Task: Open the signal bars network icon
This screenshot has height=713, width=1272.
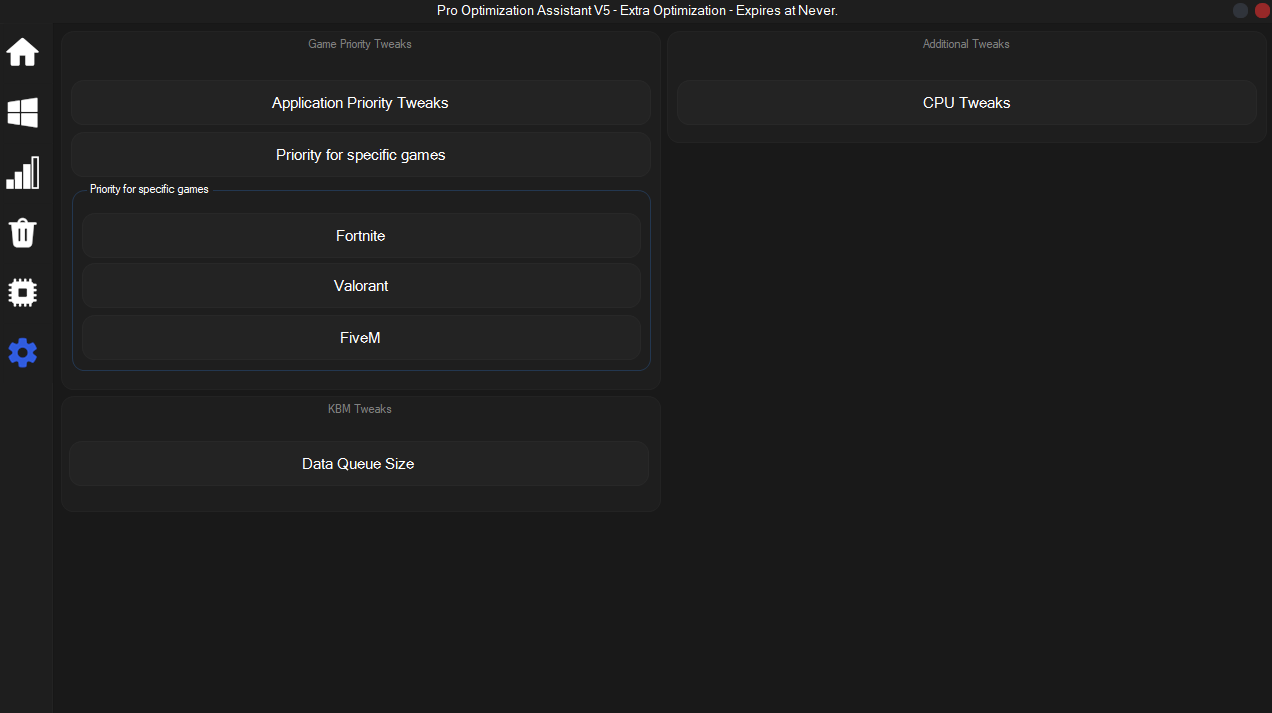Action: tap(23, 173)
